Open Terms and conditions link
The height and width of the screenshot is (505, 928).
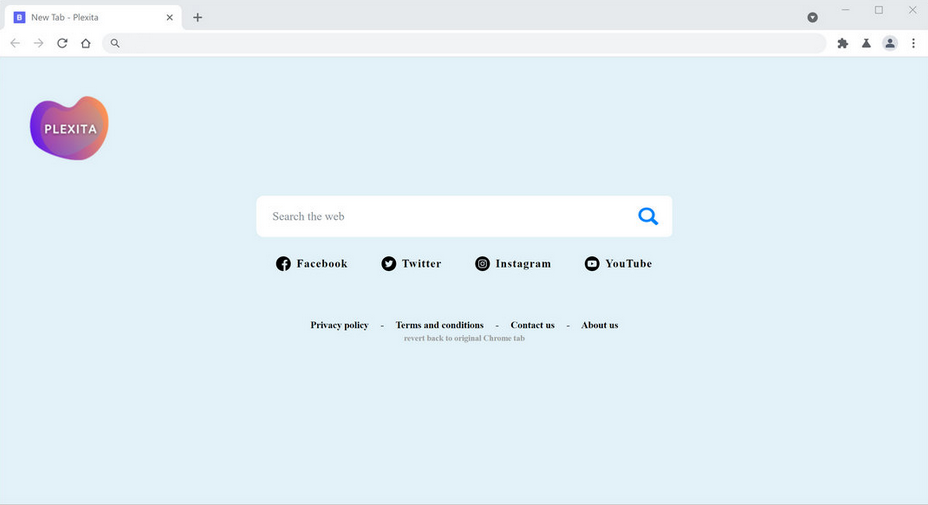pos(440,325)
